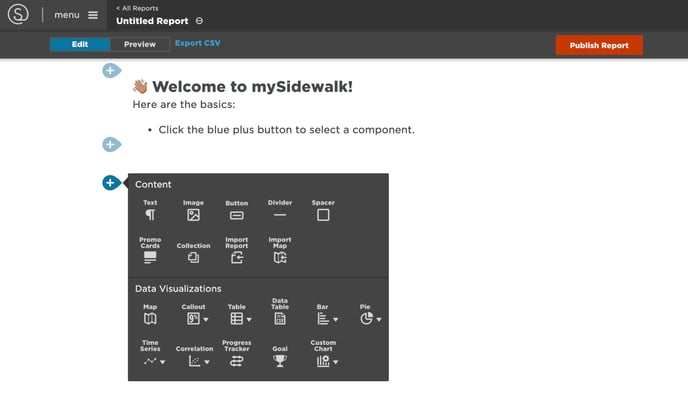Add a Progress Tracker component
The width and height of the screenshot is (688, 417).
(x=236, y=354)
